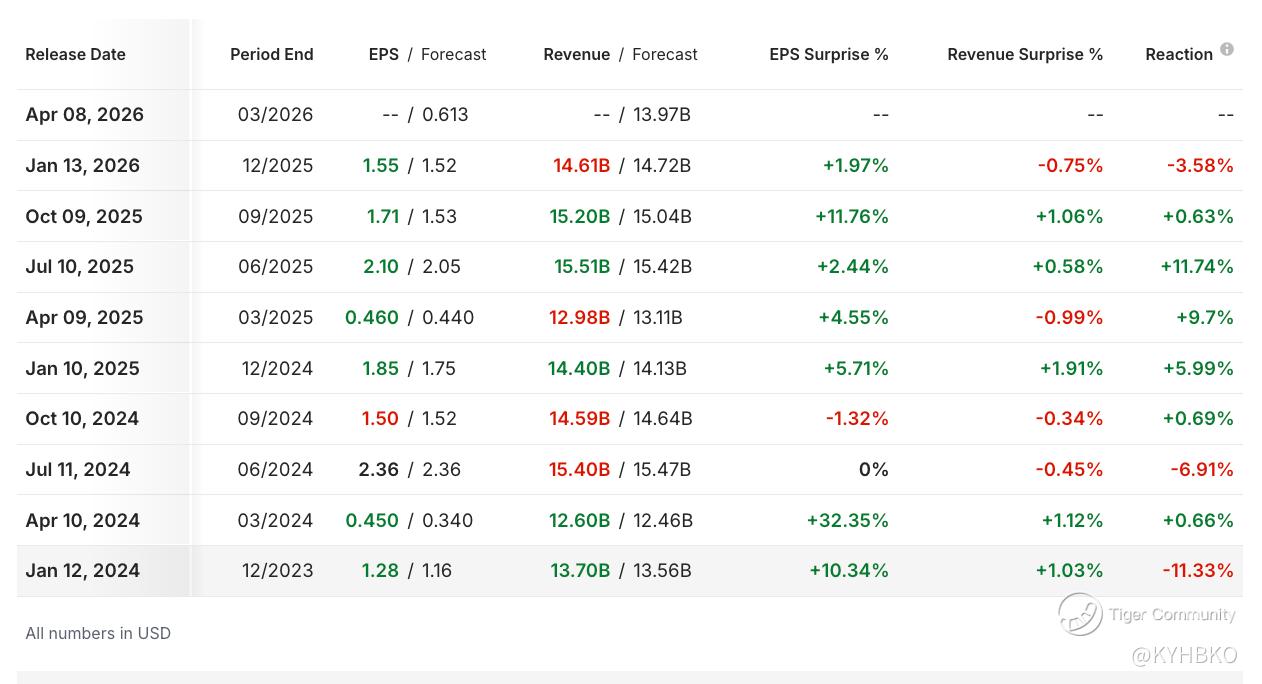Click the -1.32% EPS surprise value
This screenshot has height=684, width=1262.
pyautogui.click(x=857, y=419)
